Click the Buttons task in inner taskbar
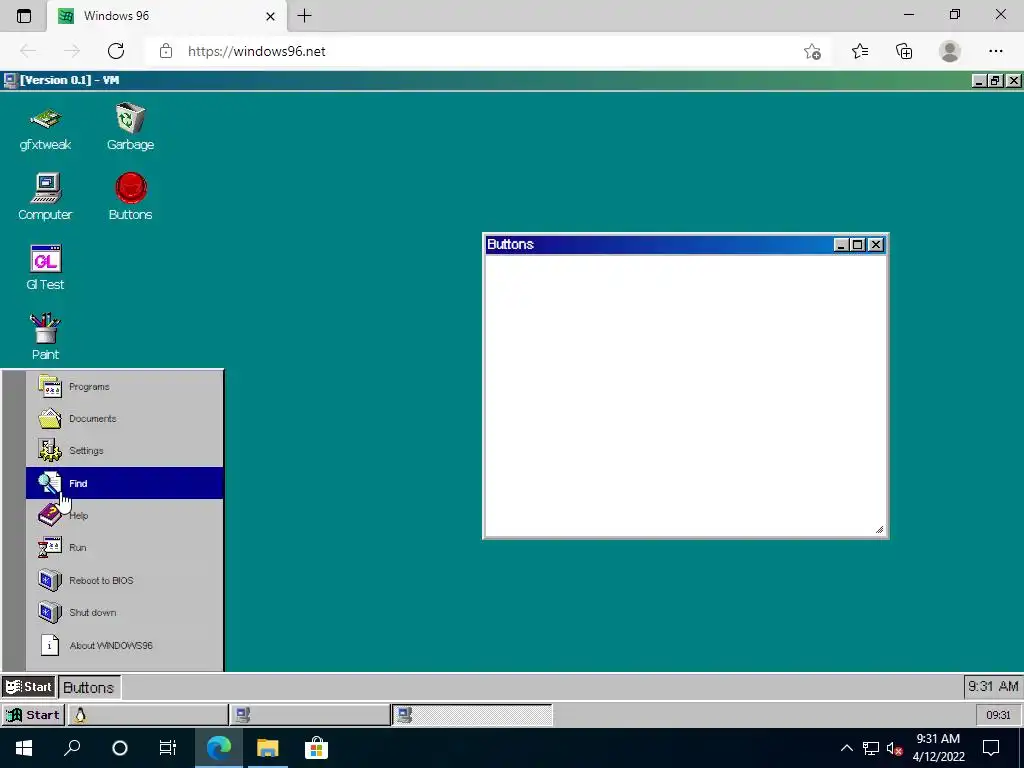 tap(89, 688)
